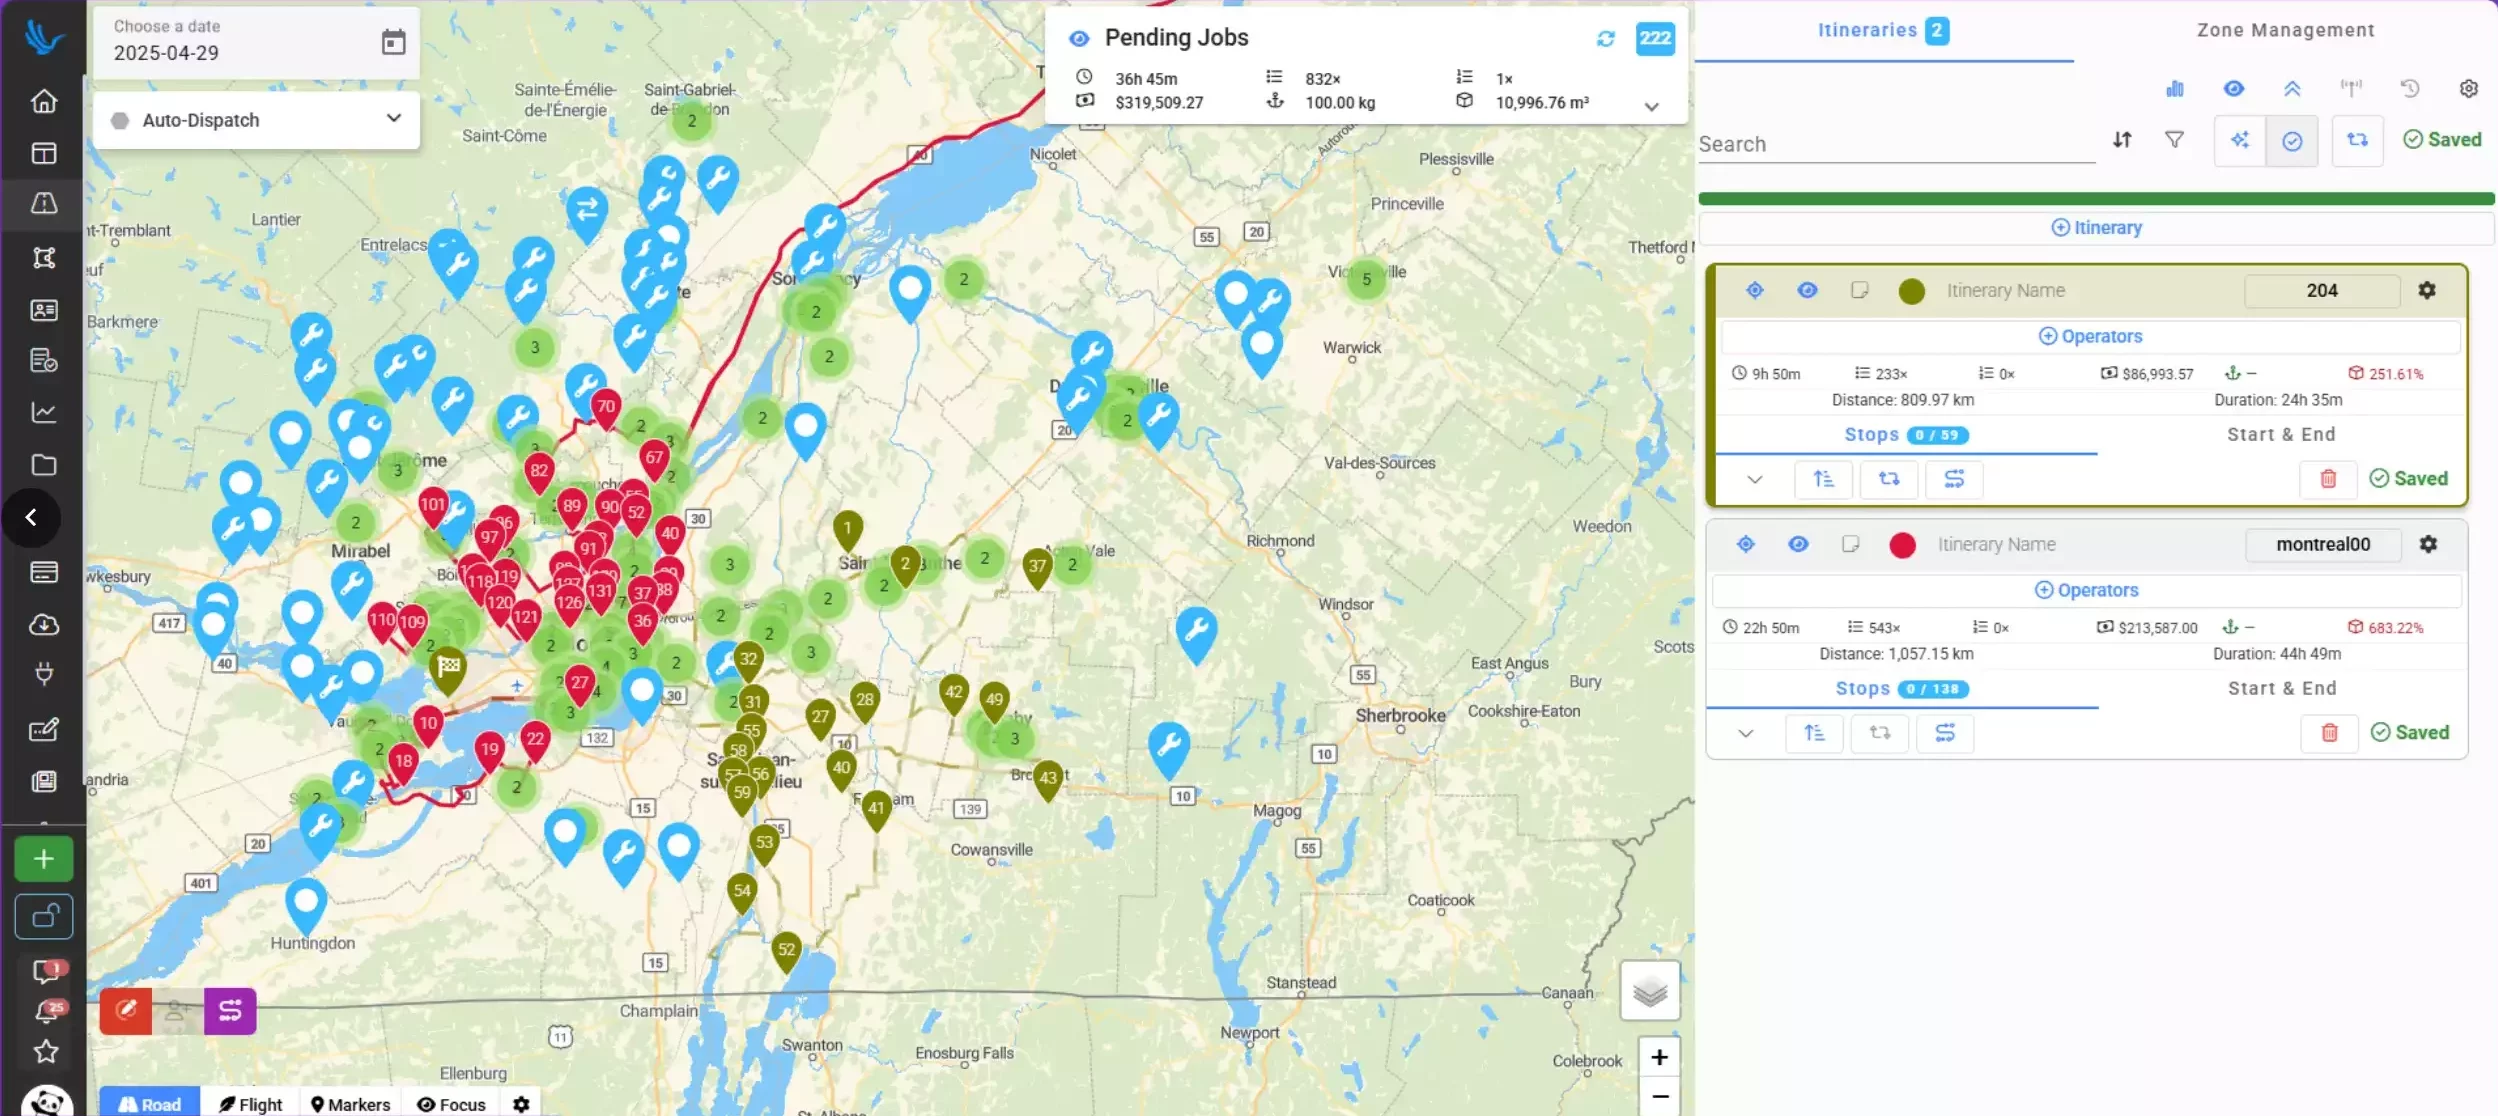Delete the montreal00 itinerary with trash icon

coord(2329,733)
